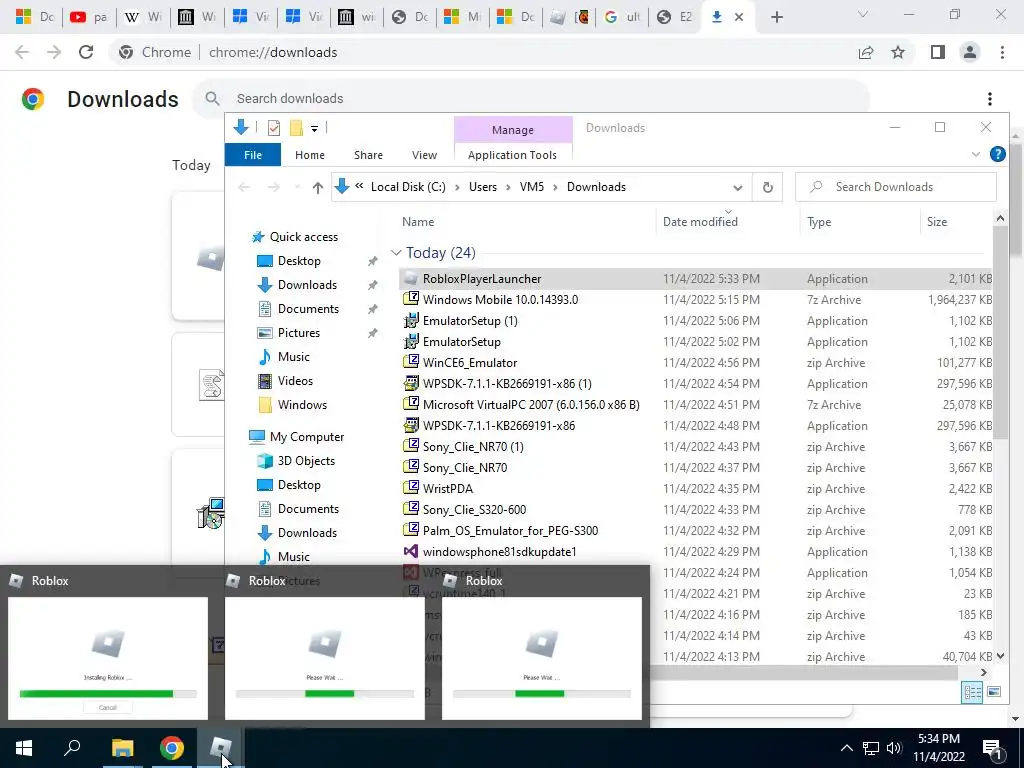The image size is (1024, 768).
Task: Click the Cancel button in Roblox preview
Action: (x=108, y=707)
